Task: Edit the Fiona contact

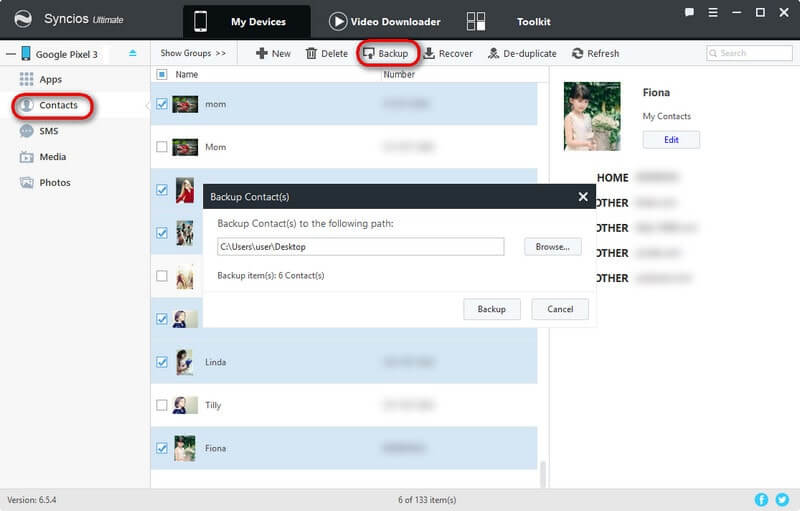Action: click(x=671, y=140)
